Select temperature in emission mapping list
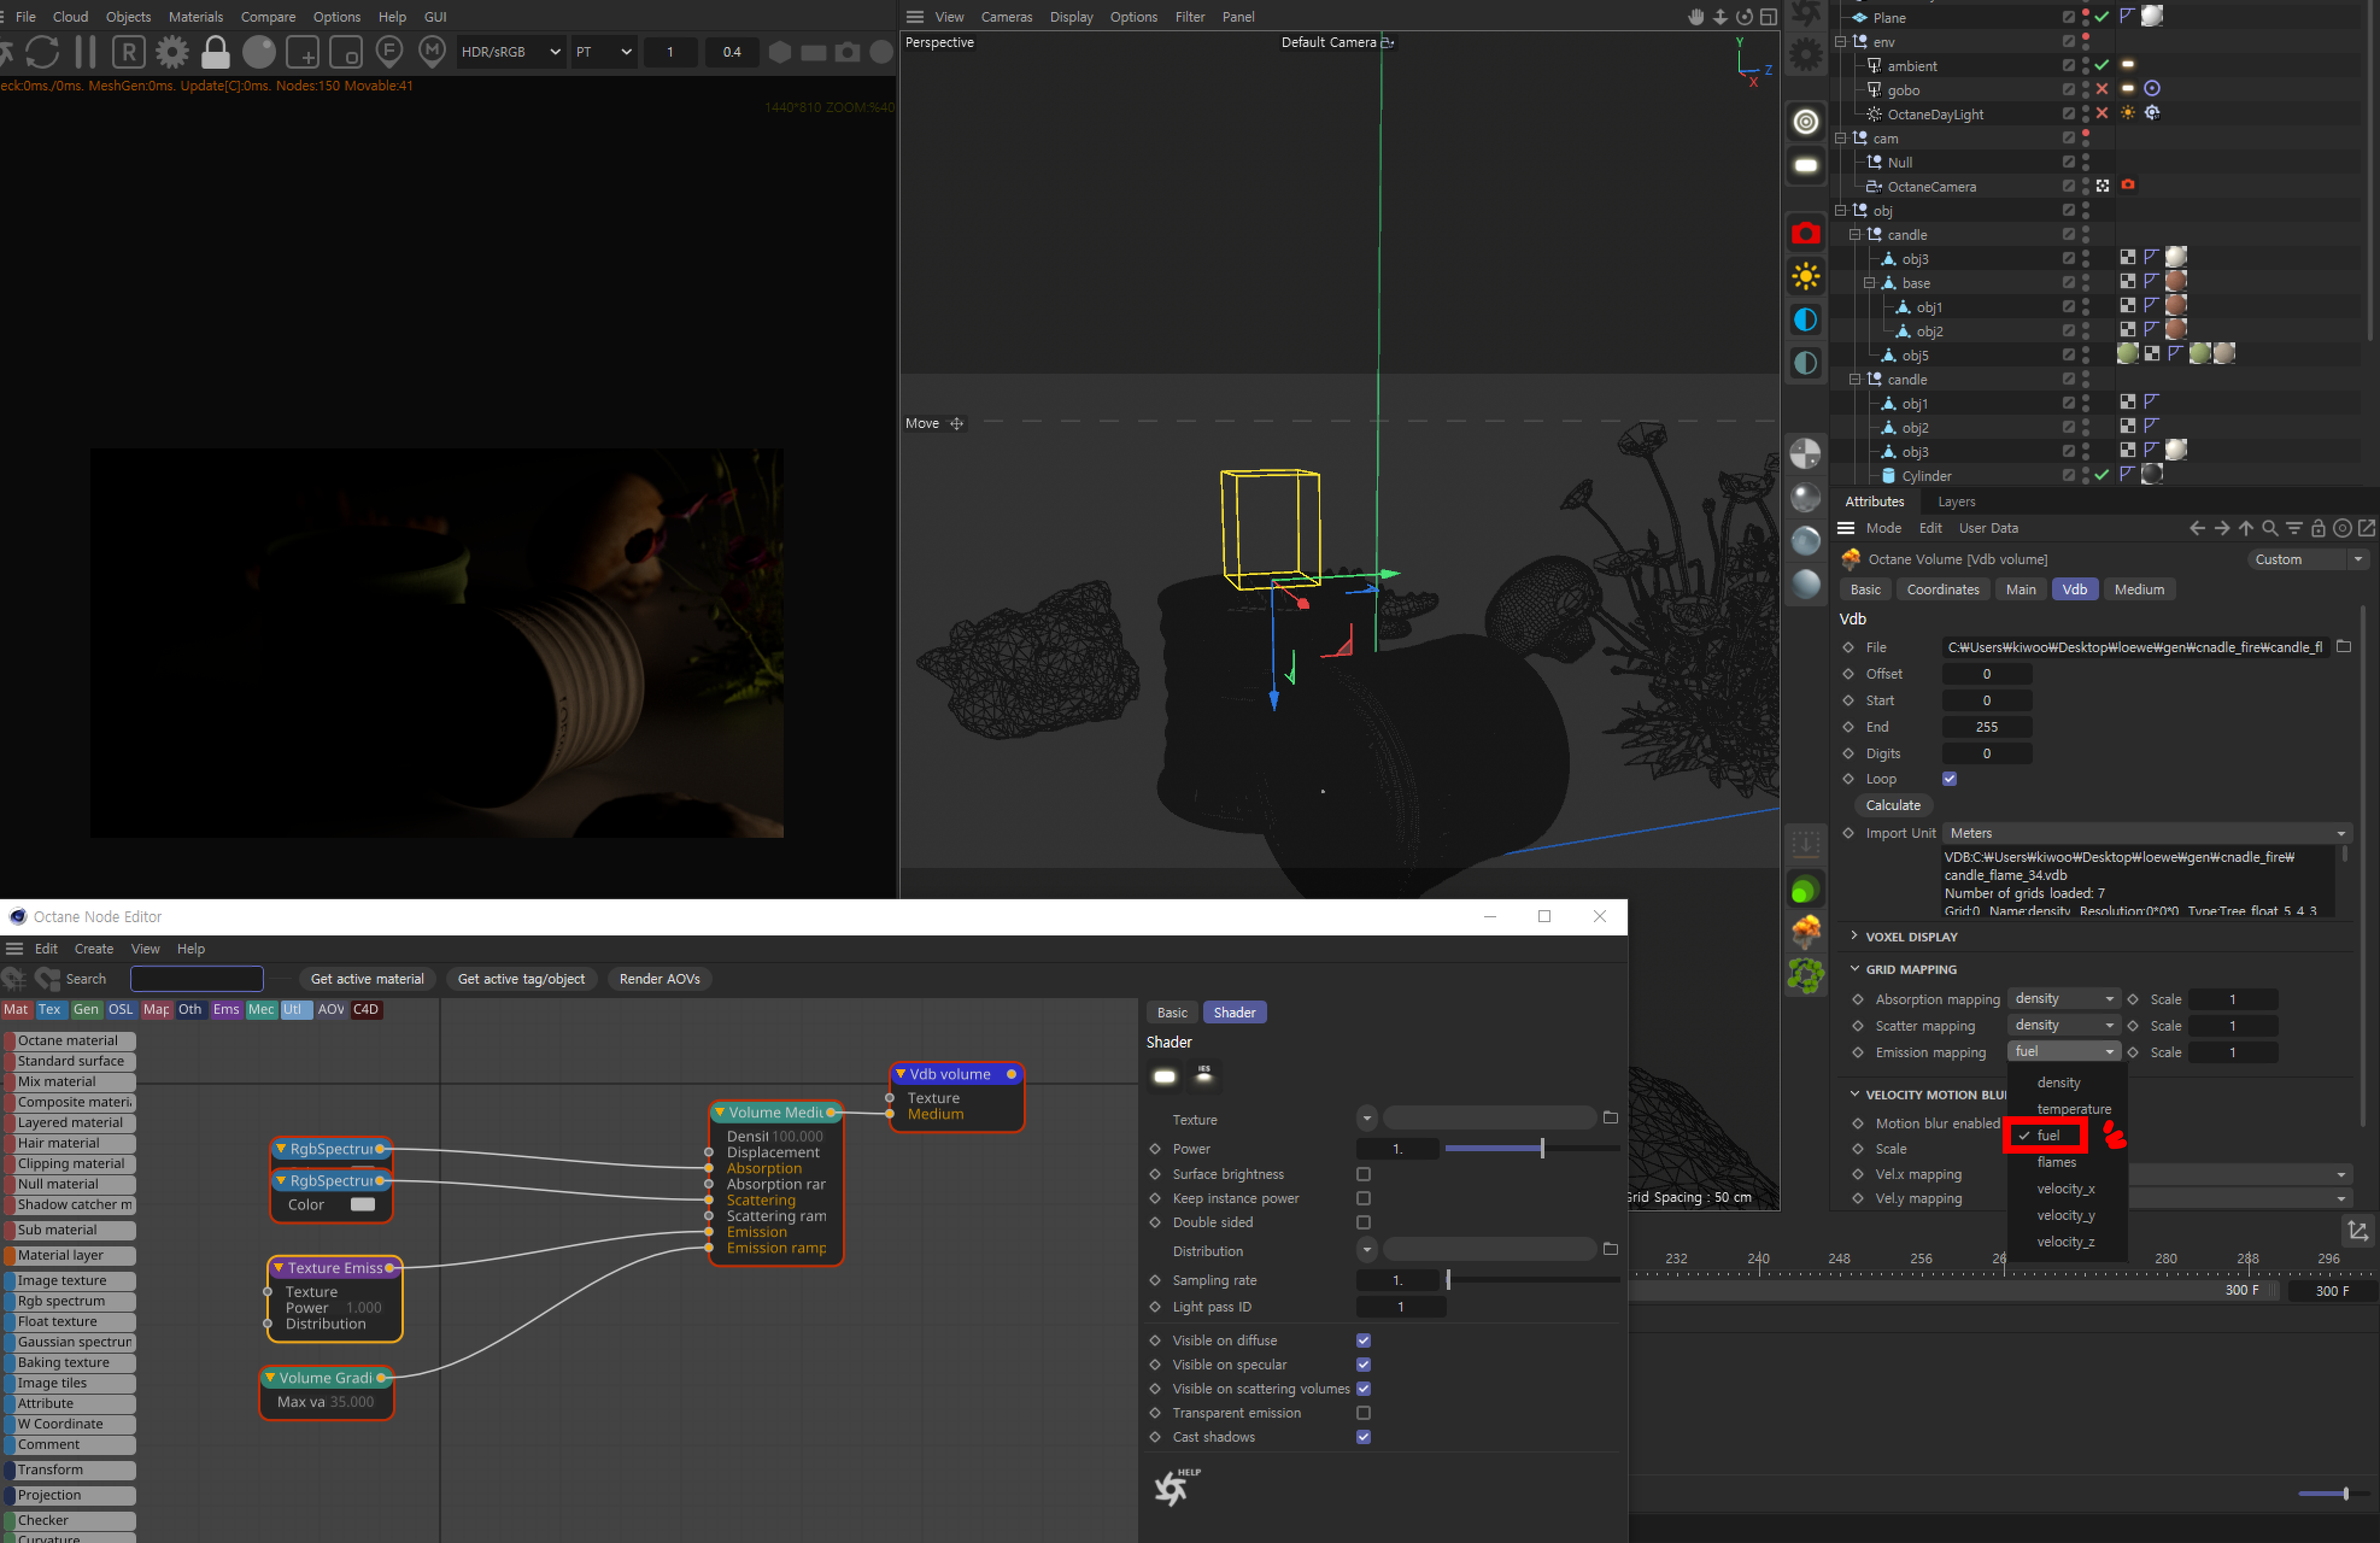Image resolution: width=2380 pixels, height=1543 pixels. click(x=2074, y=1109)
